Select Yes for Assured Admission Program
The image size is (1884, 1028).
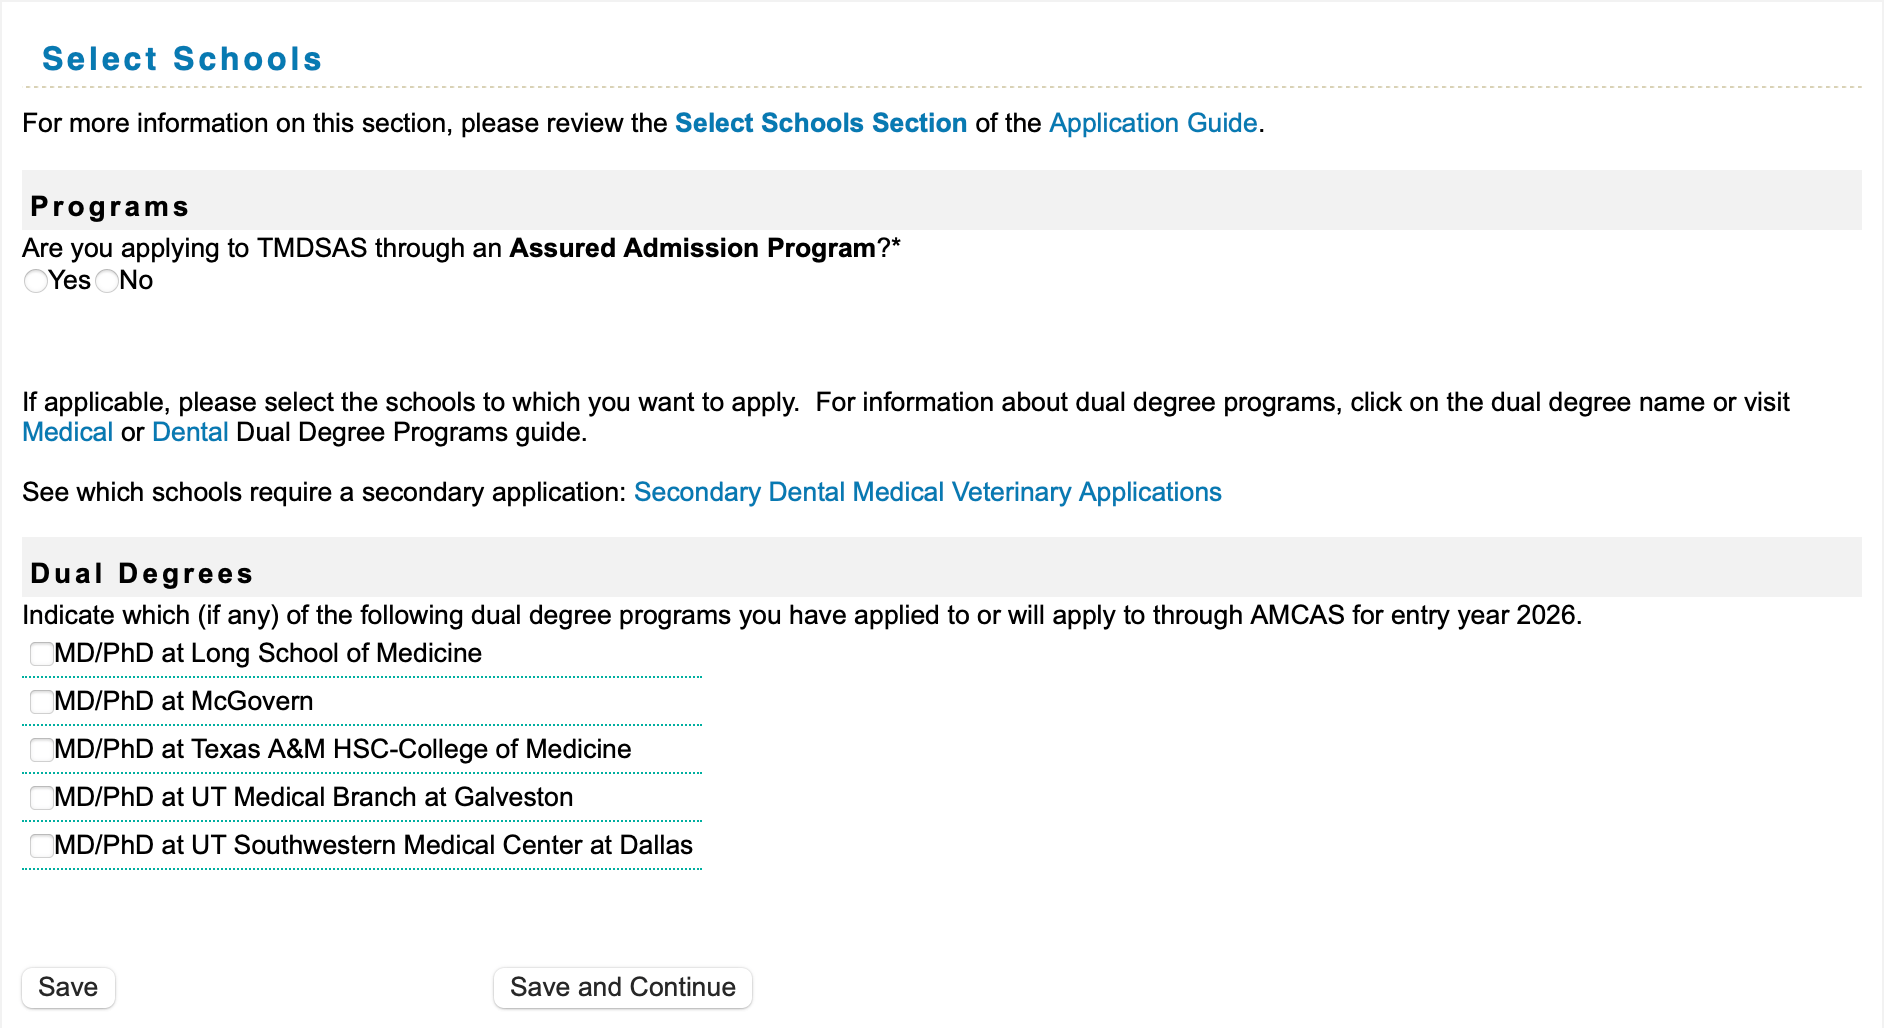tap(36, 281)
